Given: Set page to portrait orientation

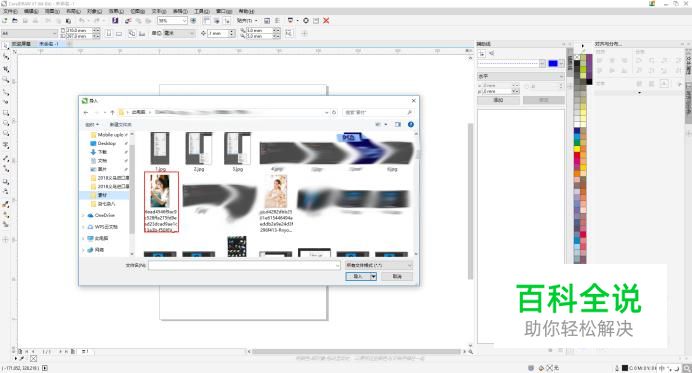Looking at the screenshot, I should click(109, 34).
